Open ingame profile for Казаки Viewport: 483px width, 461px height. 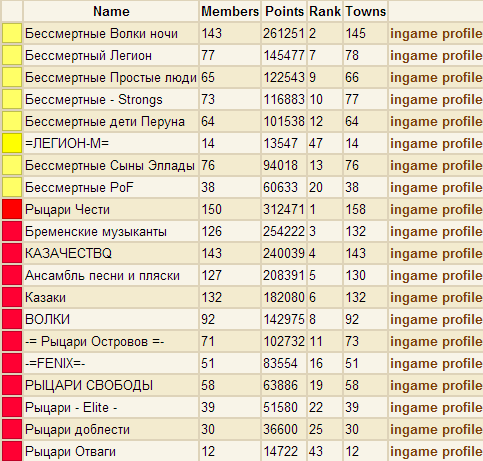point(436,298)
